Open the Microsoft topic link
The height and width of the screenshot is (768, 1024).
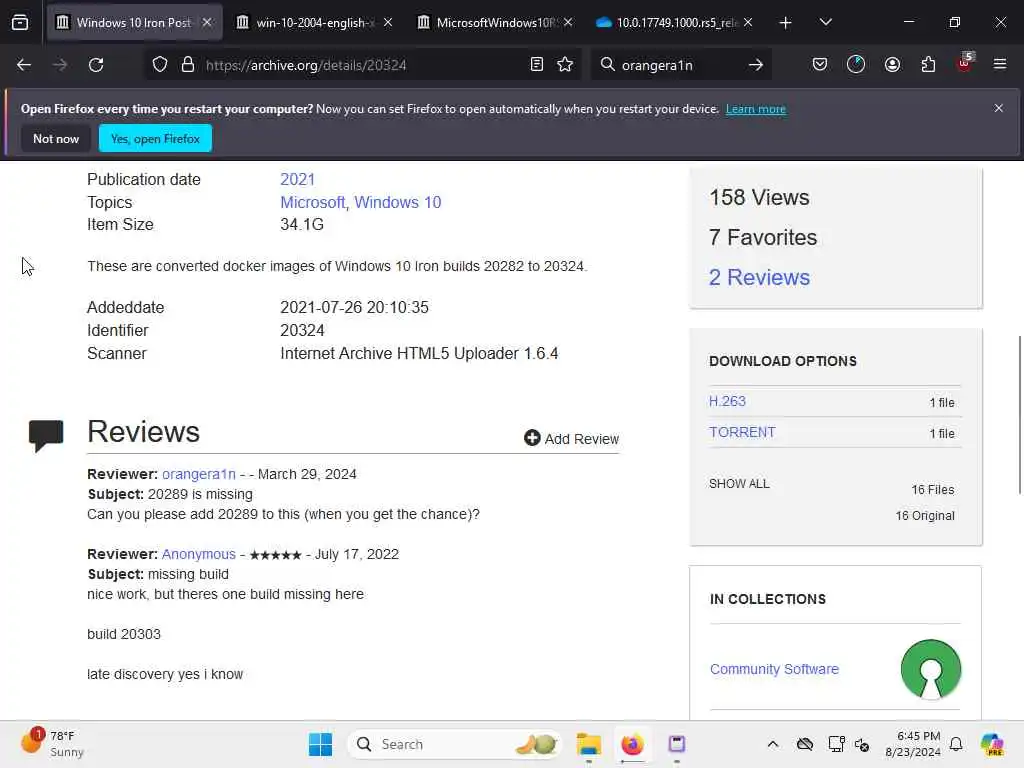click(313, 202)
